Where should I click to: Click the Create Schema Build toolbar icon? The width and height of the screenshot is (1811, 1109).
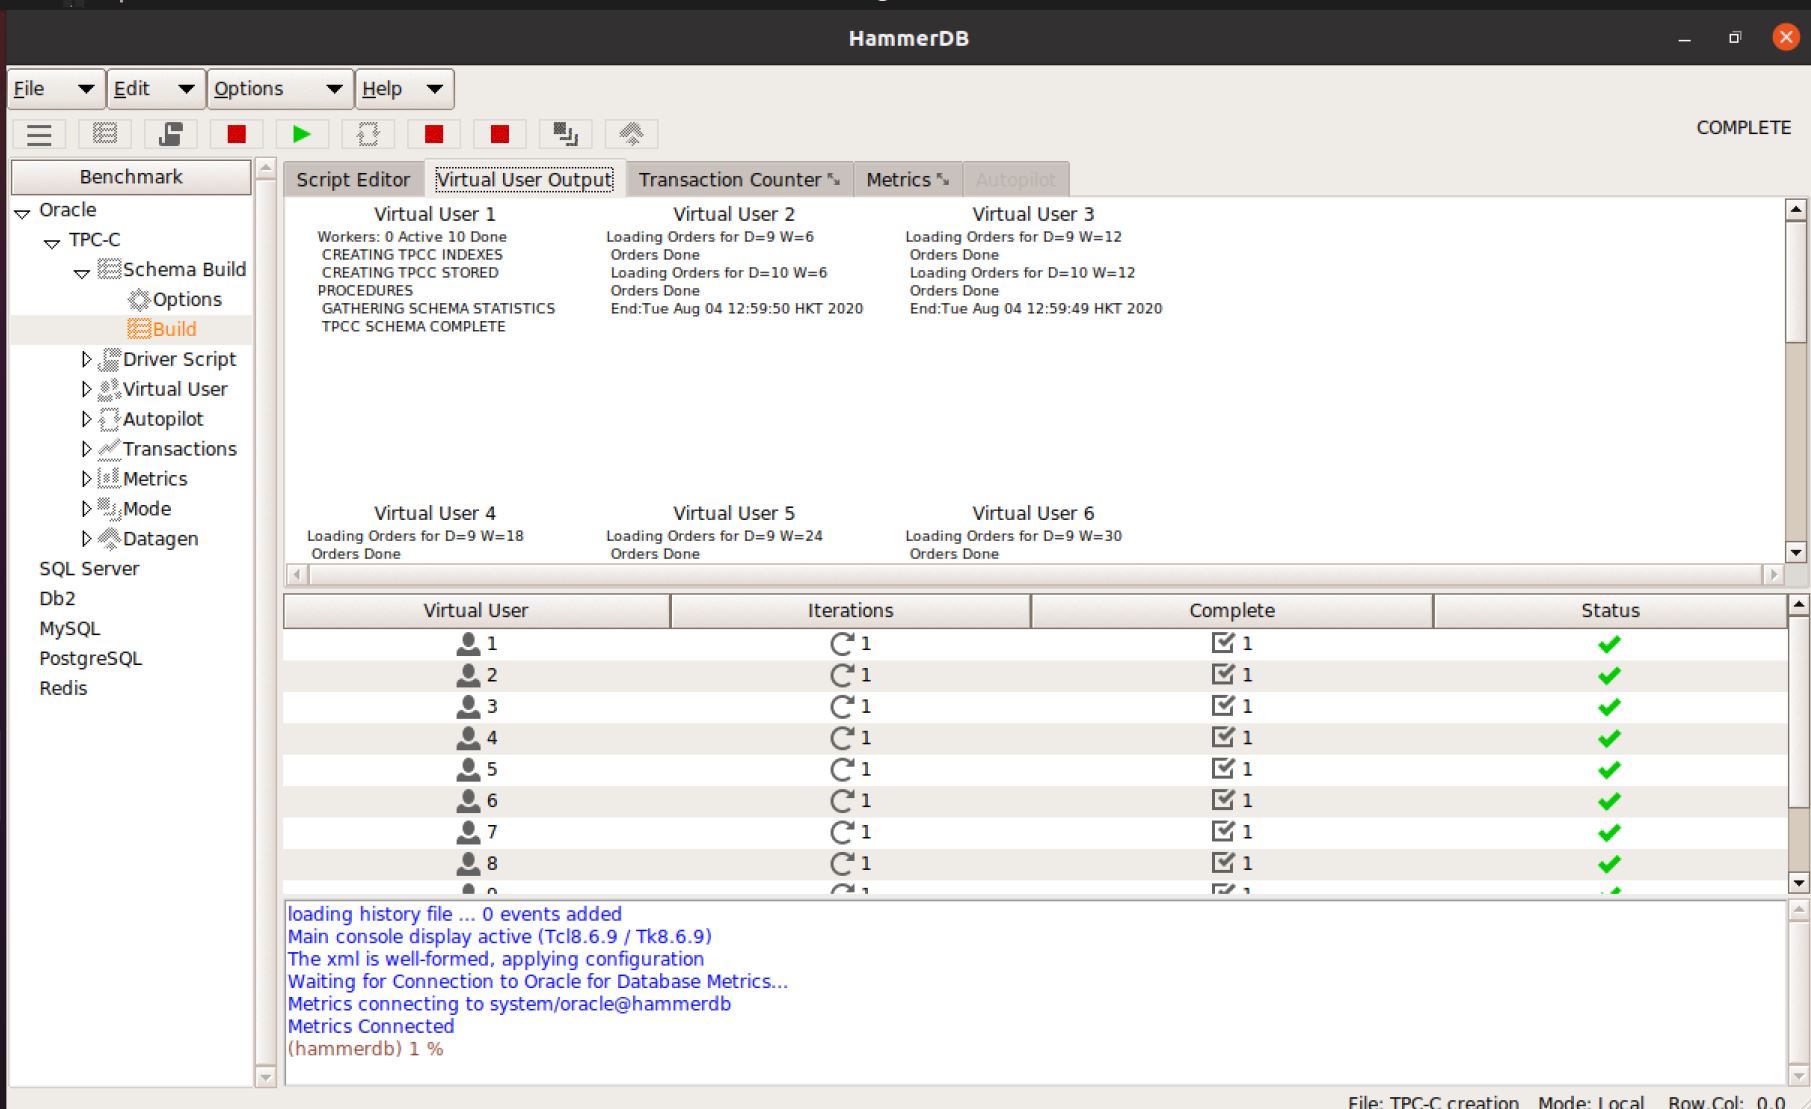(105, 134)
